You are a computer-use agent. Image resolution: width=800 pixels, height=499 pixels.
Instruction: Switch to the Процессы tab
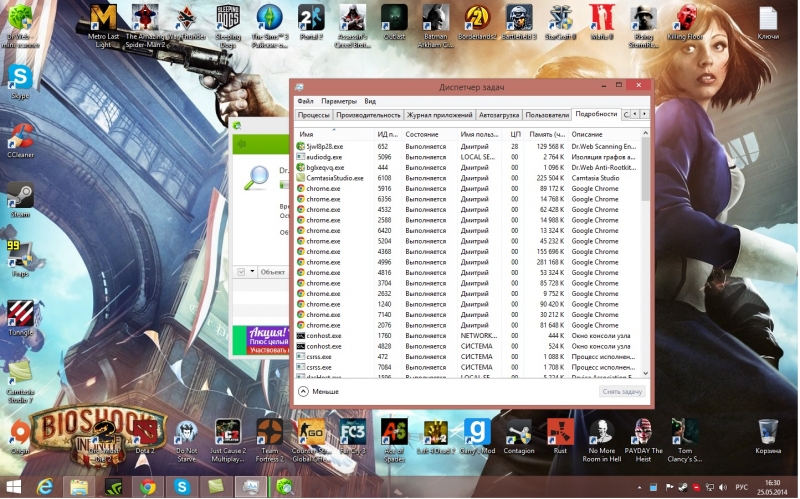pos(313,115)
